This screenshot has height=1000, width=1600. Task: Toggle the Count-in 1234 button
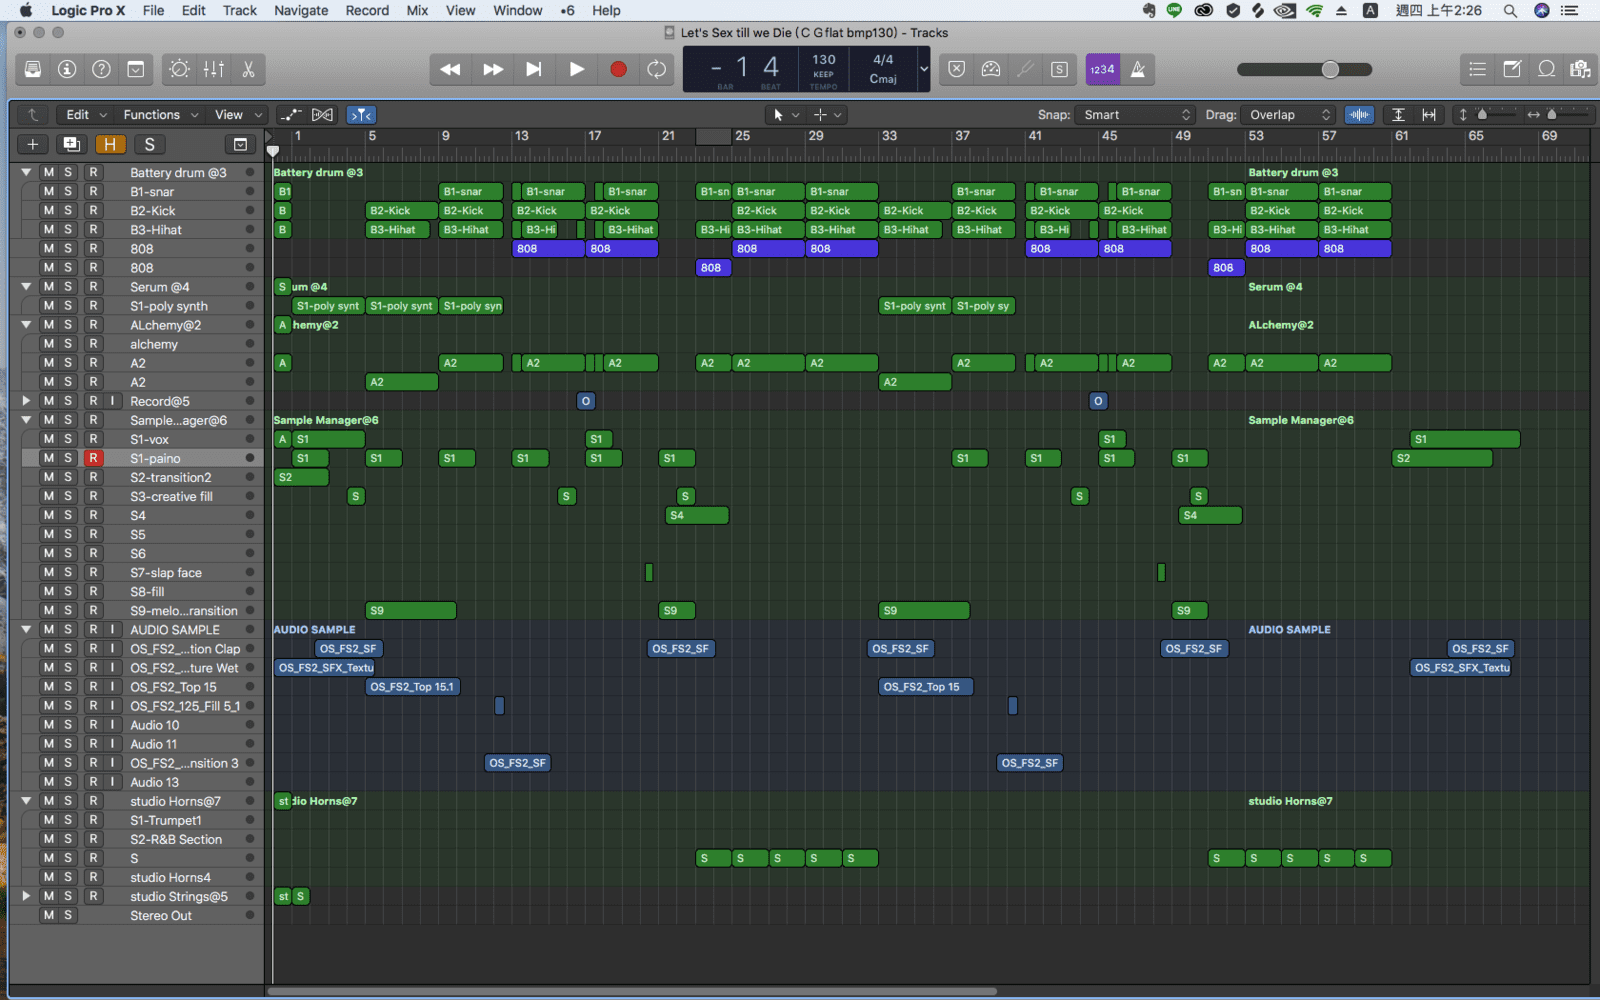pos(1103,69)
